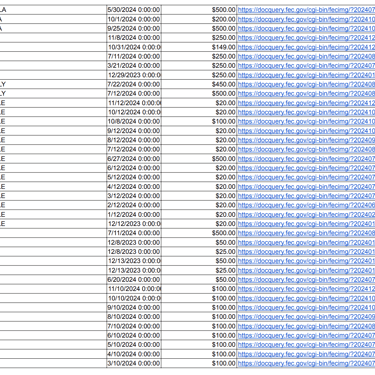Open the FEC link in the 10/8/2024 row
The height and width of the screenshot is (375, 375).
(x=306, y=122)
